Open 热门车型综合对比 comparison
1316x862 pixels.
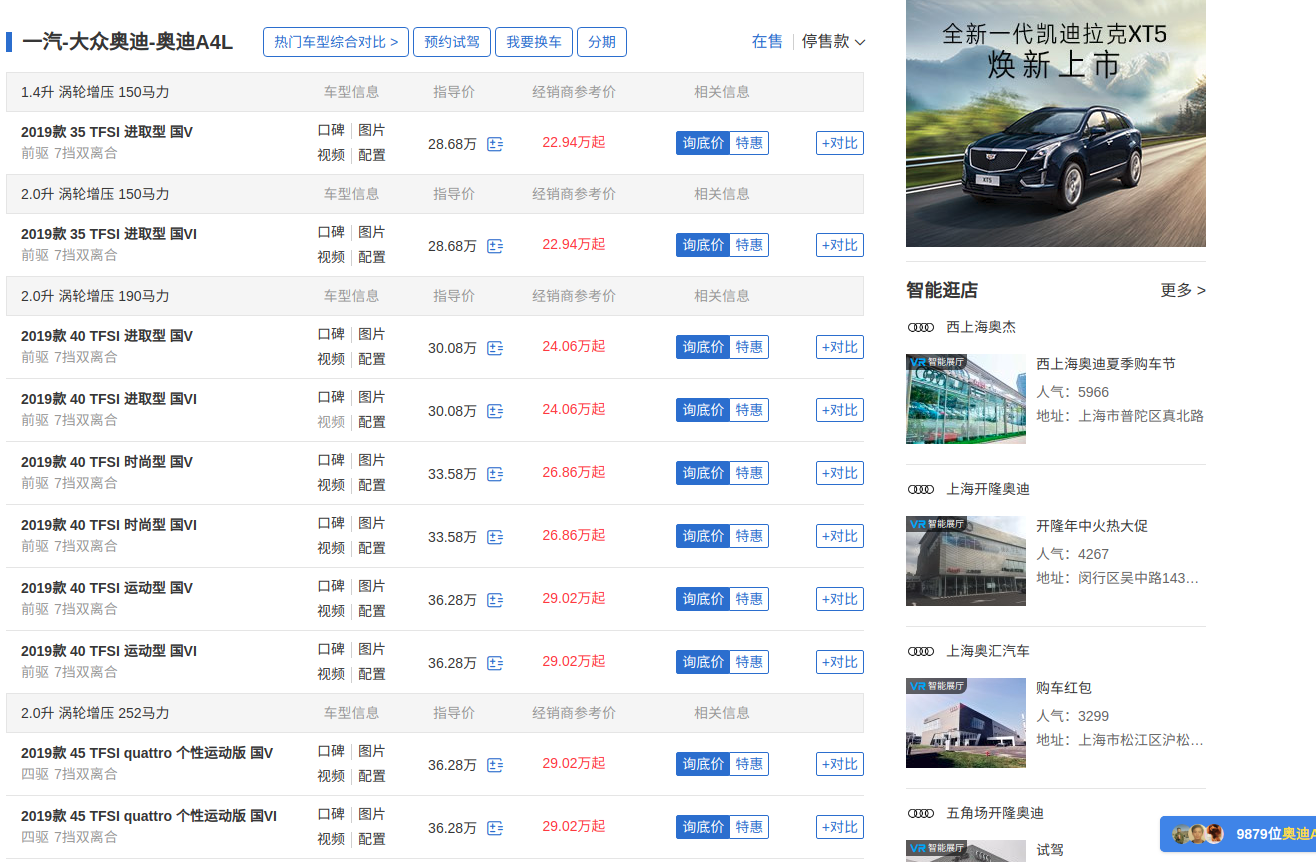[336, 42]
